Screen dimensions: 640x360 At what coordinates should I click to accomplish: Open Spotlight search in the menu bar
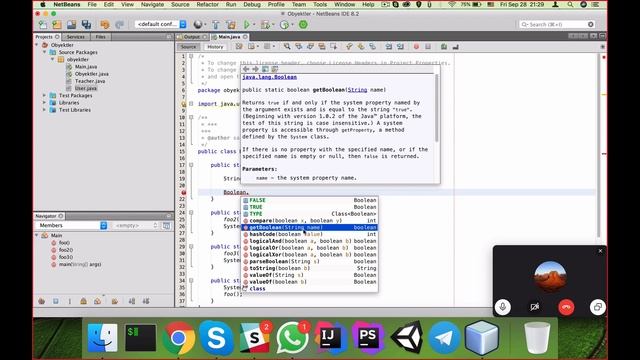click(x=570, y=4)
